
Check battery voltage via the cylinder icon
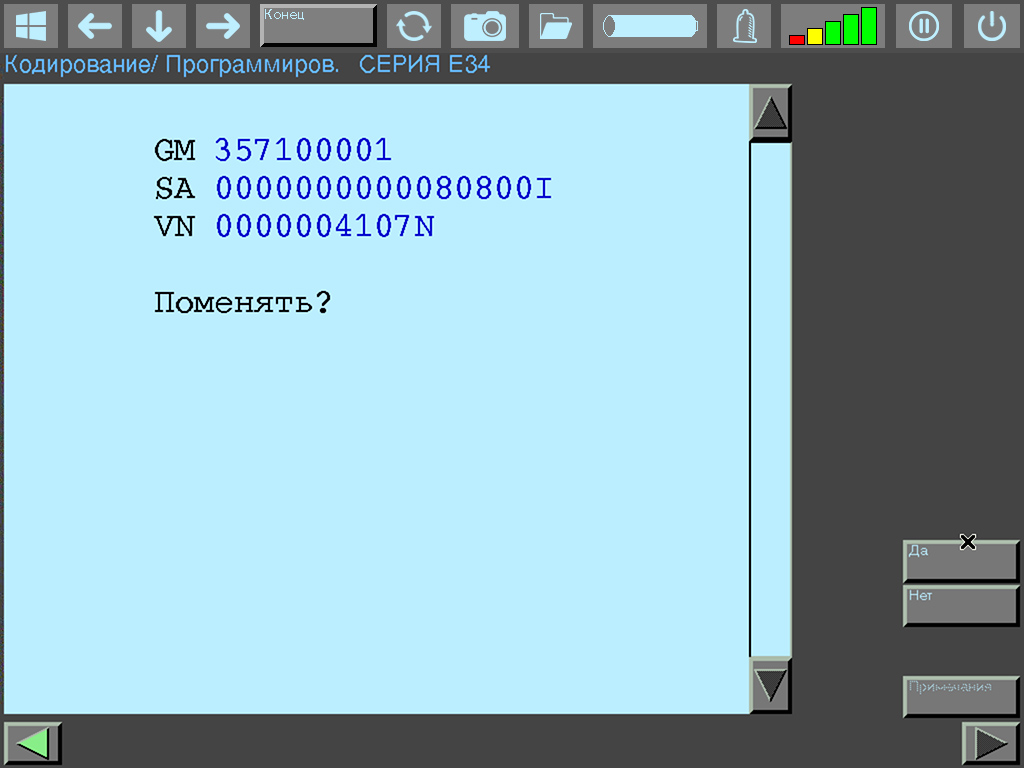pos(649,26)
